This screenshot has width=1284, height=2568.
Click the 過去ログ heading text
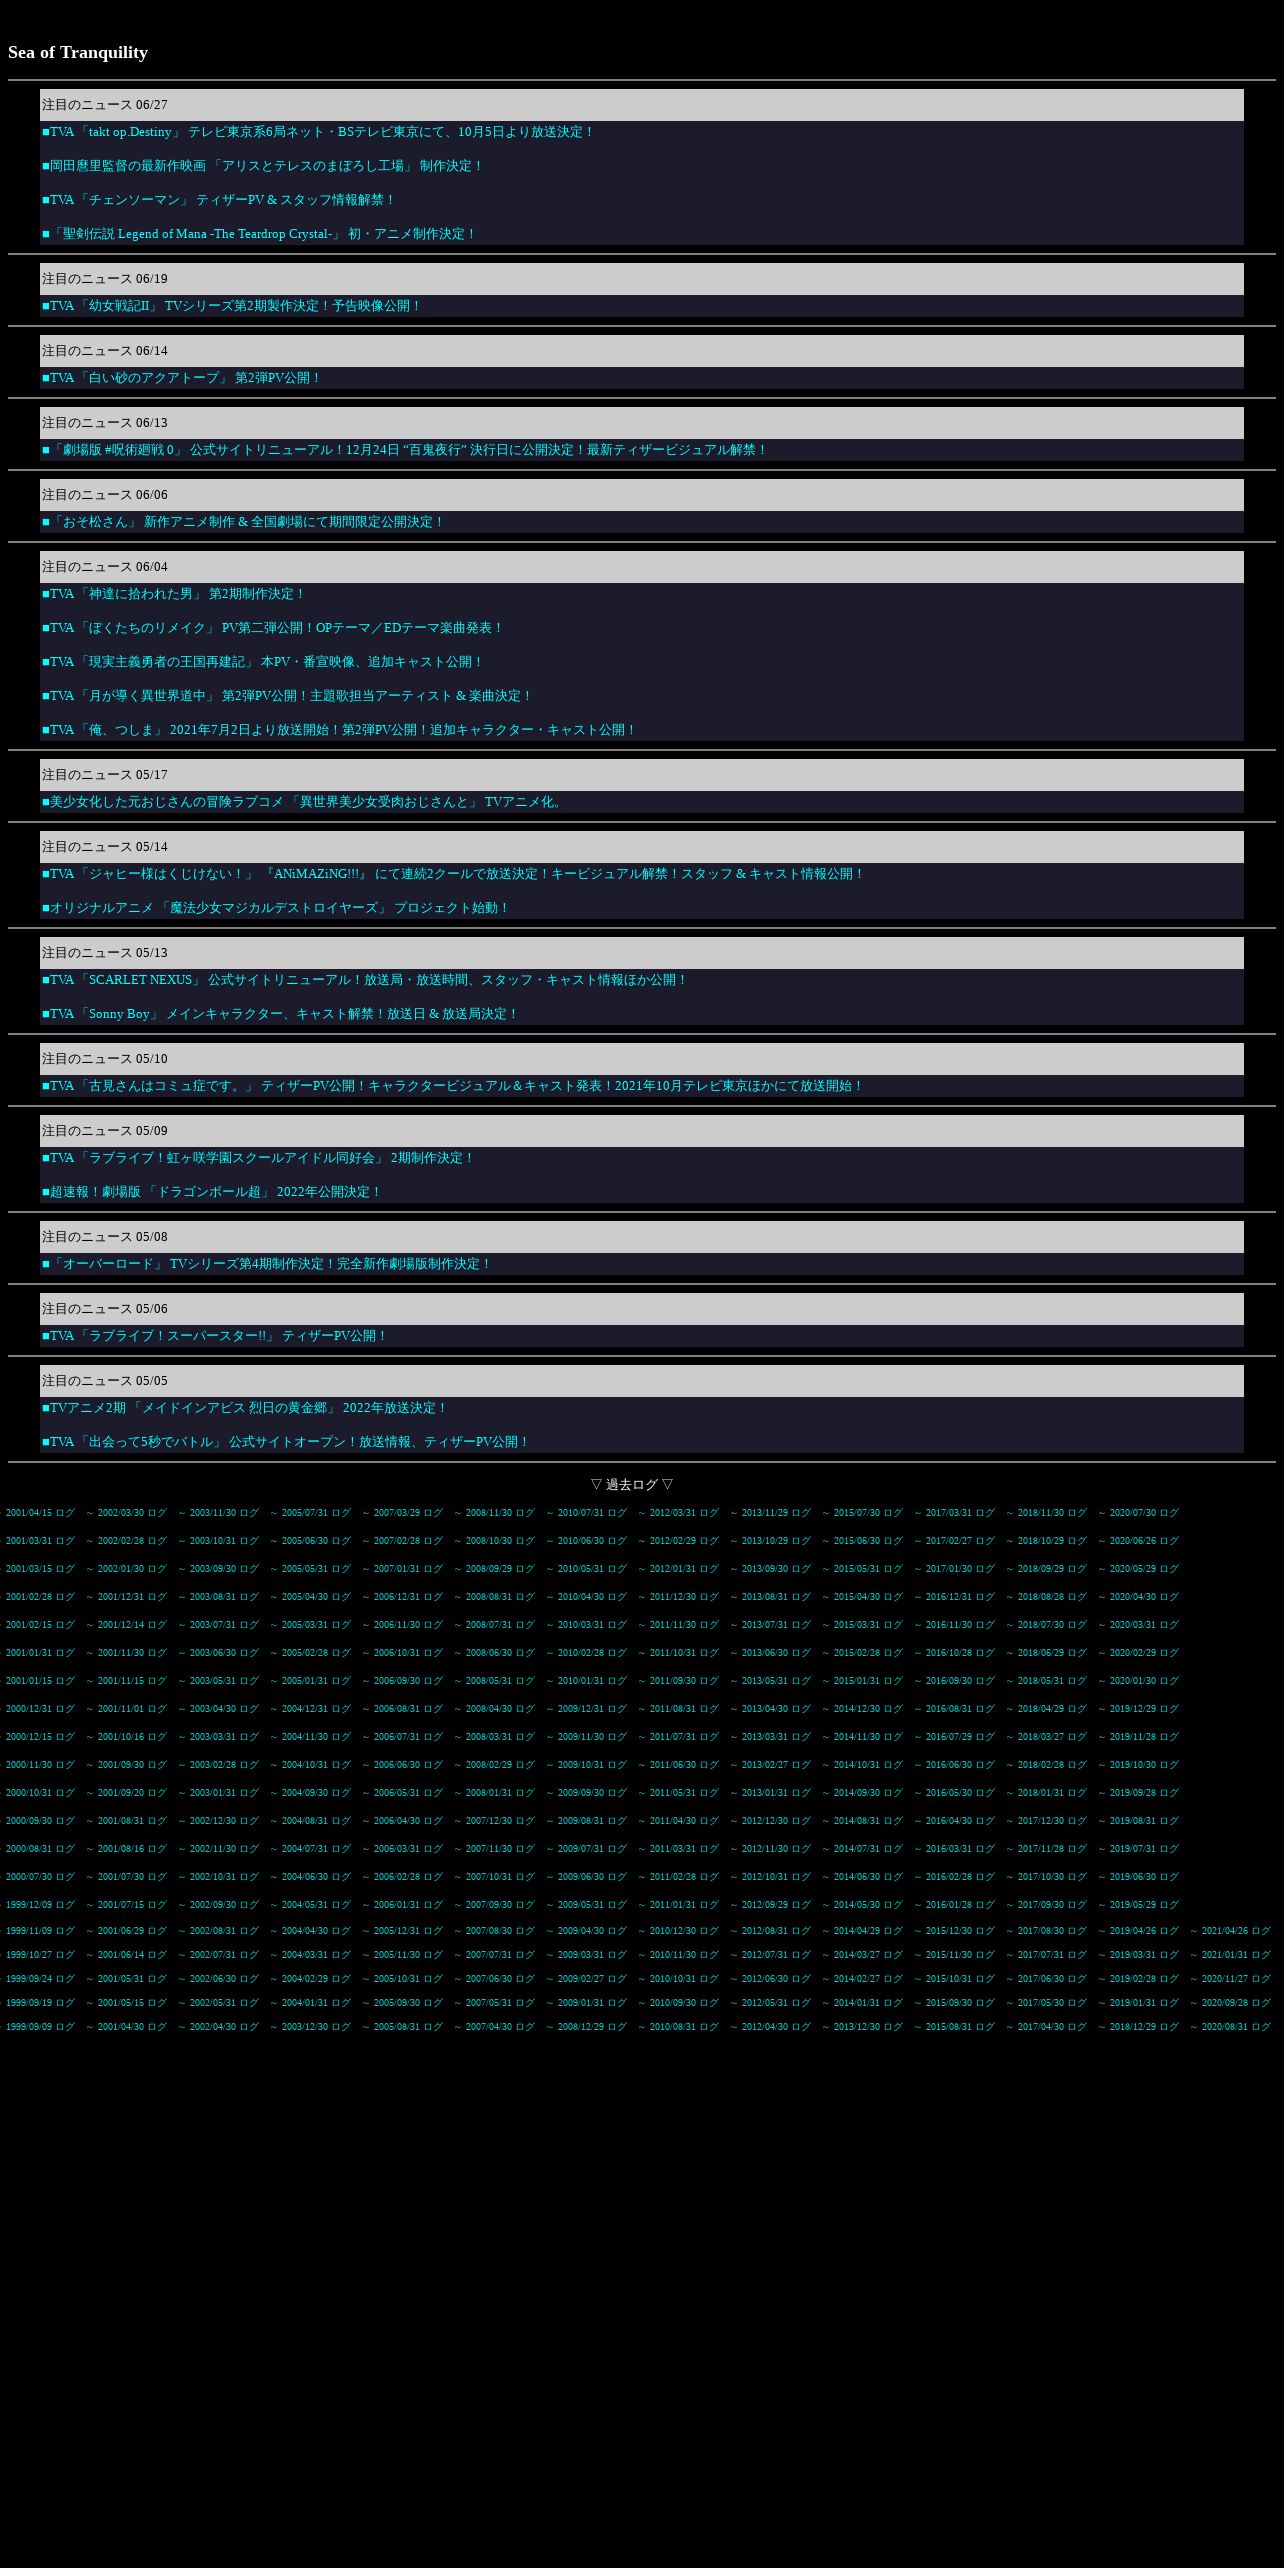tap(632, 1485)
